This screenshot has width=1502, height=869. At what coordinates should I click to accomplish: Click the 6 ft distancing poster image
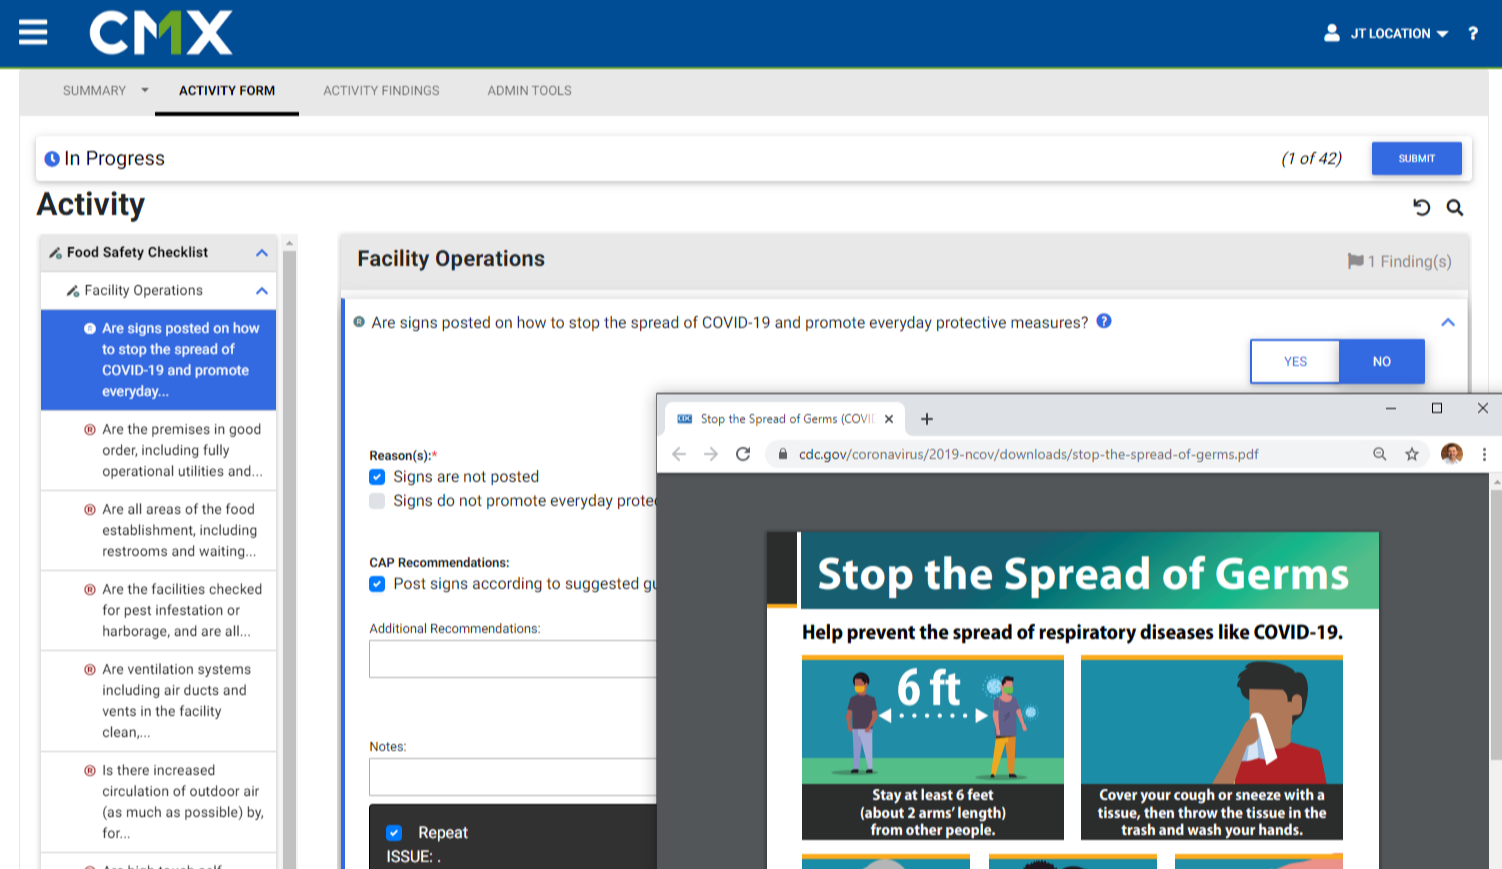(933, 748)
